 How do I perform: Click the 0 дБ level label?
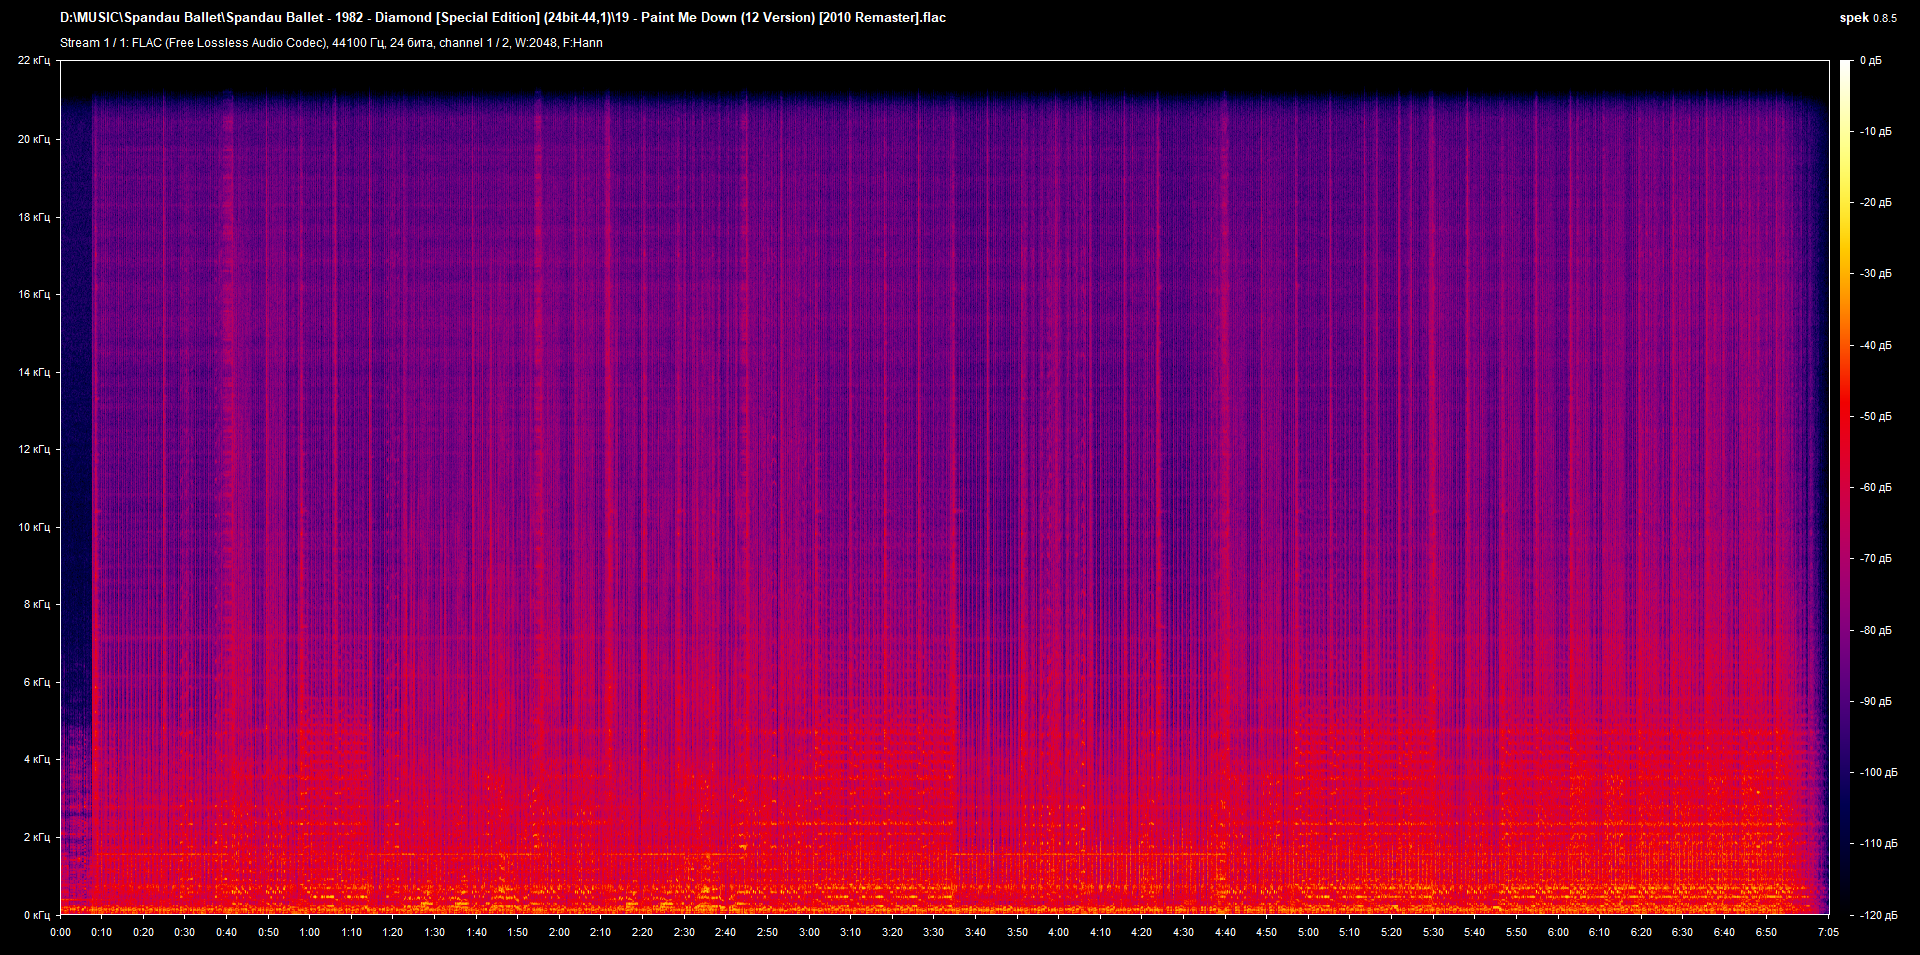(1870, 61)
